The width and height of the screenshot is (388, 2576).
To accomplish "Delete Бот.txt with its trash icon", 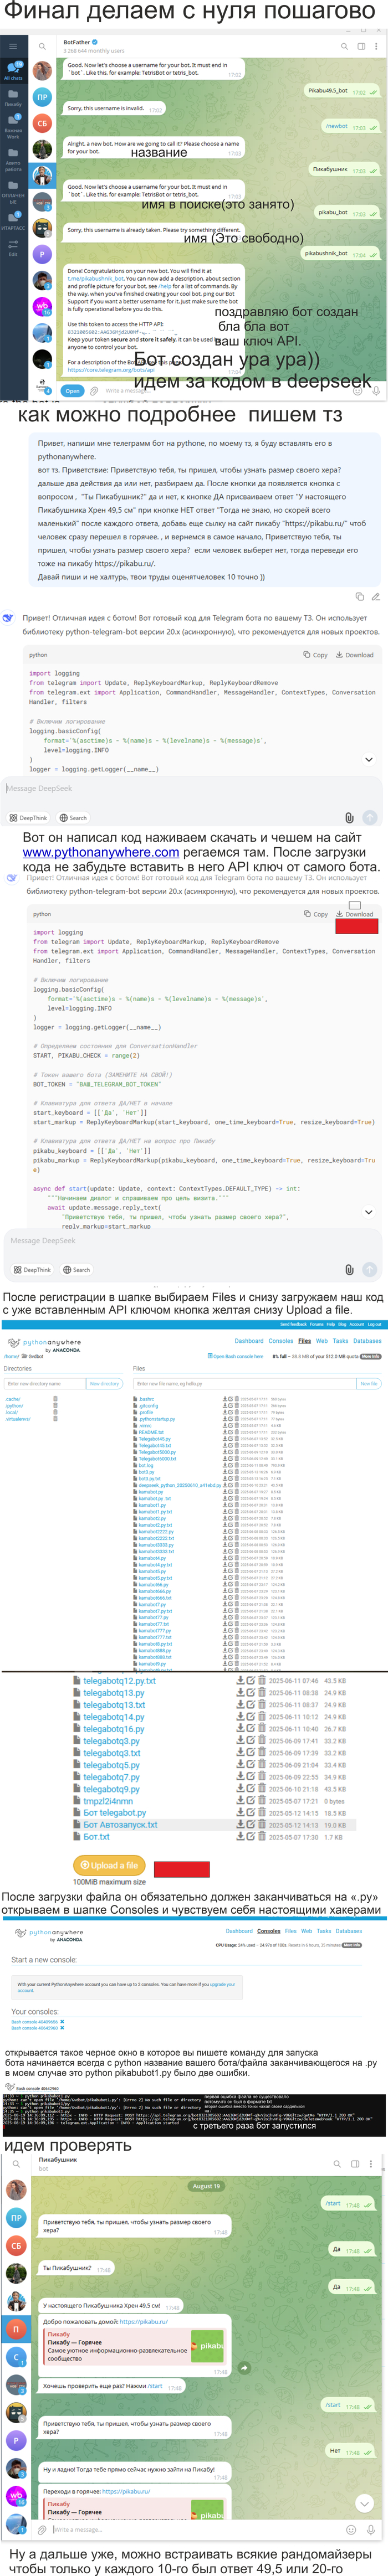I will (x=261, y=1837).
